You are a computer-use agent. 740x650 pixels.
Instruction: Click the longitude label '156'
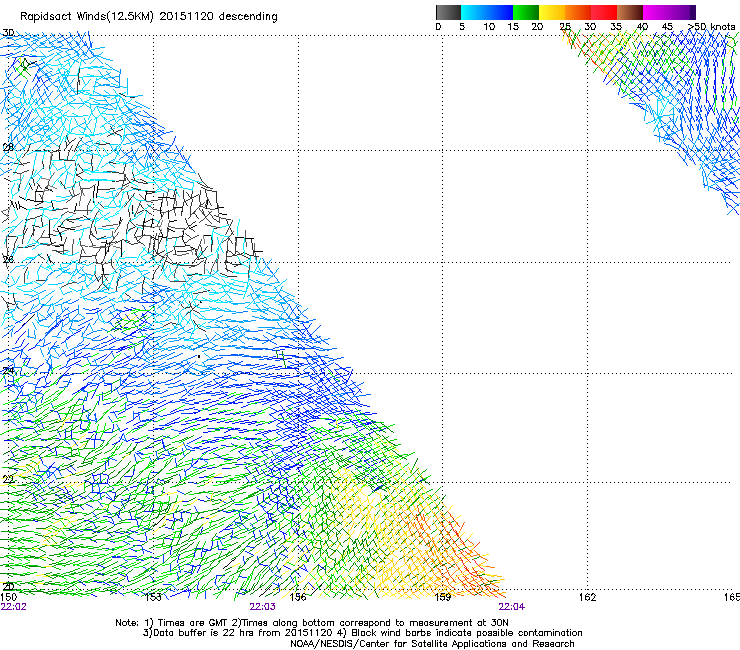[298, 597]
